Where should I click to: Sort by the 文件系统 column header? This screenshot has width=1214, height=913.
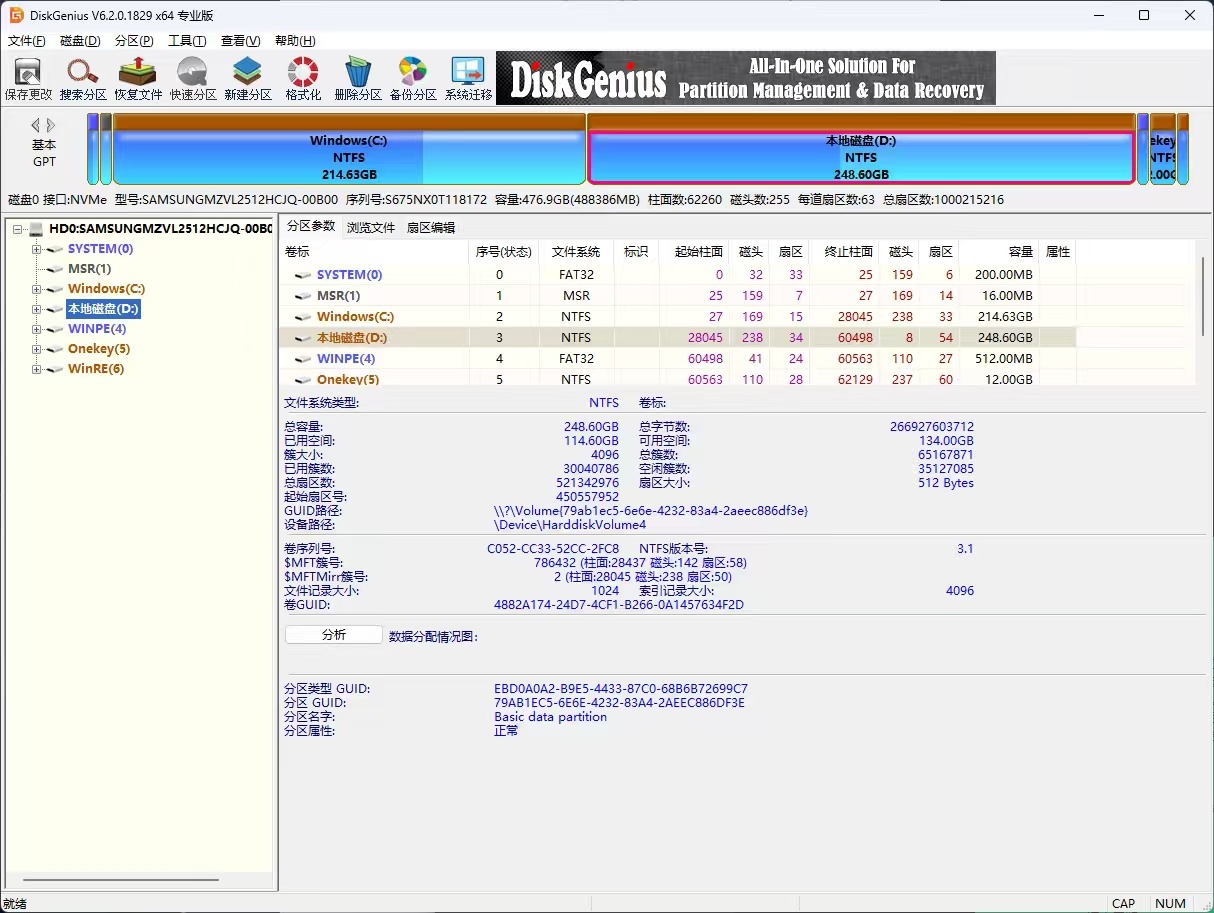(576, 252)
